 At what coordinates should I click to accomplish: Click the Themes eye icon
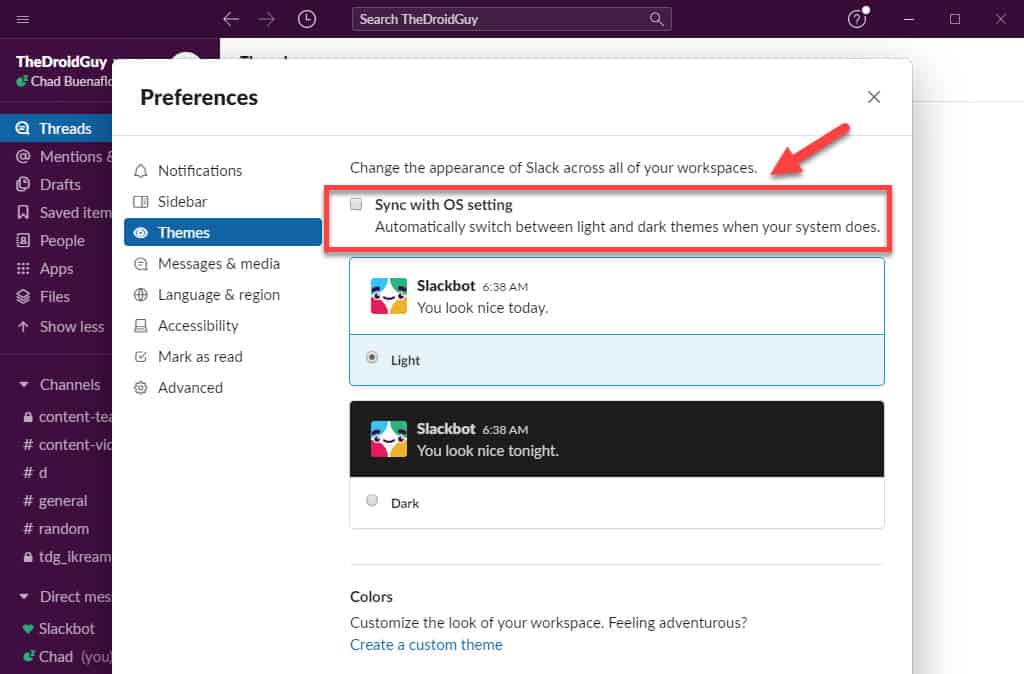[x=140, y=233]
